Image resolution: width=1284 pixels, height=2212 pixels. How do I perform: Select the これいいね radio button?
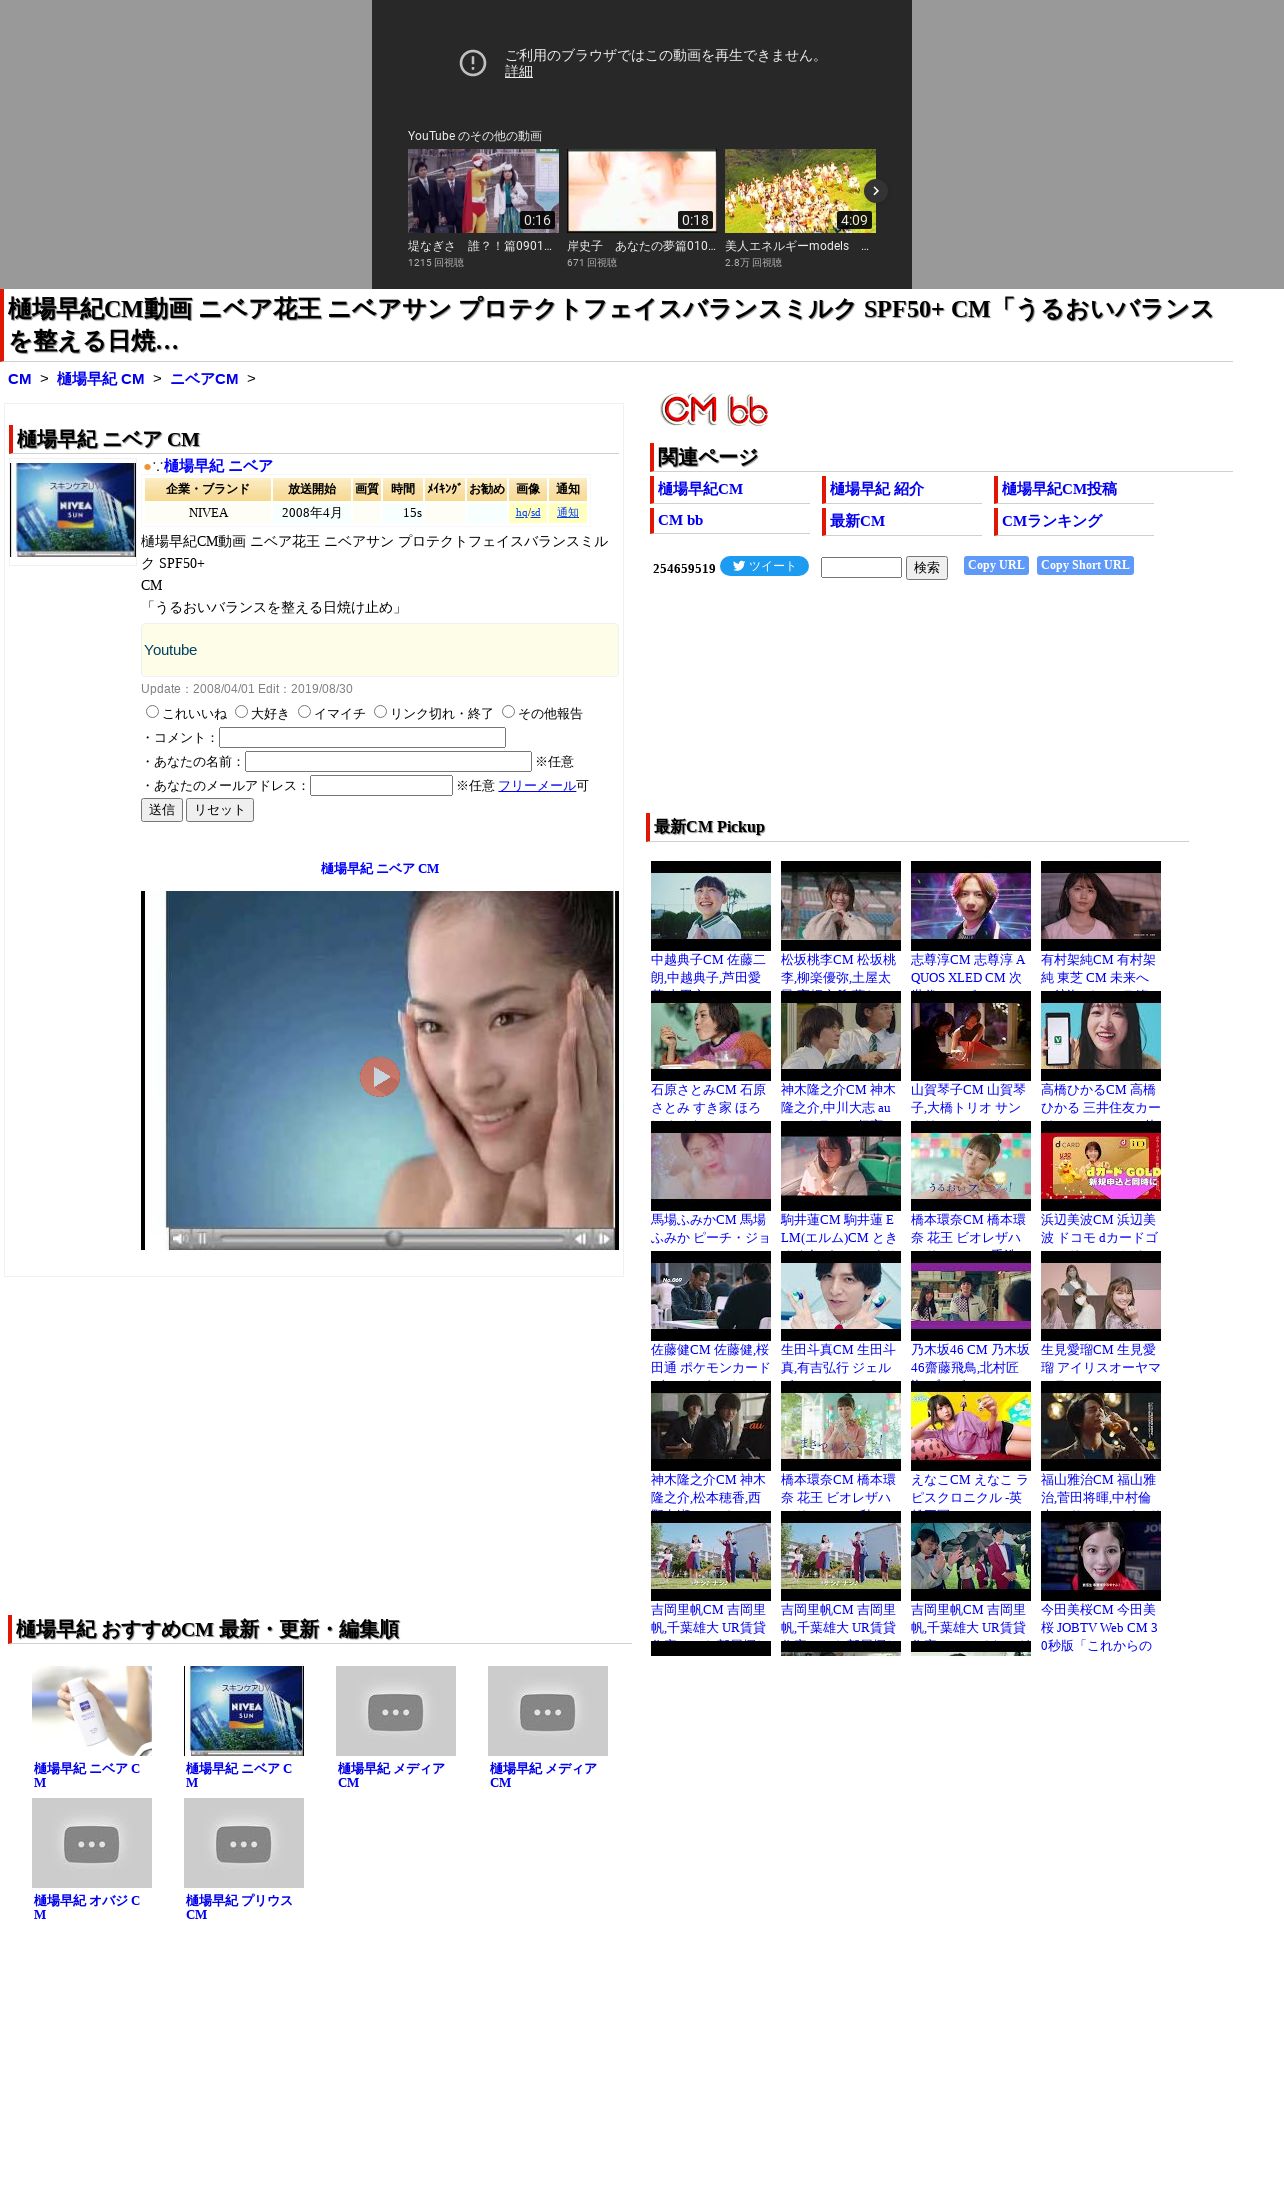153,712
